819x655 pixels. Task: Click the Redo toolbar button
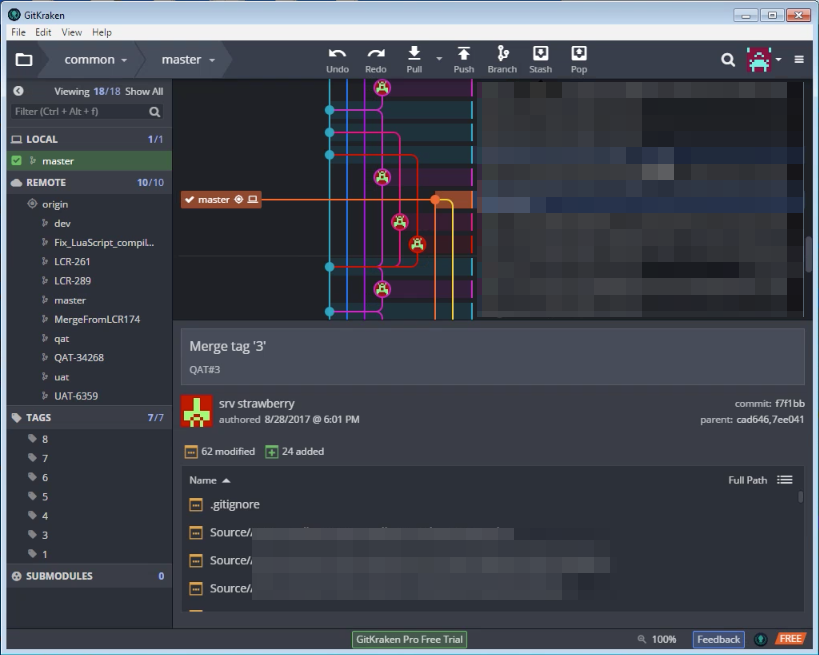click(x=376, y=61)
